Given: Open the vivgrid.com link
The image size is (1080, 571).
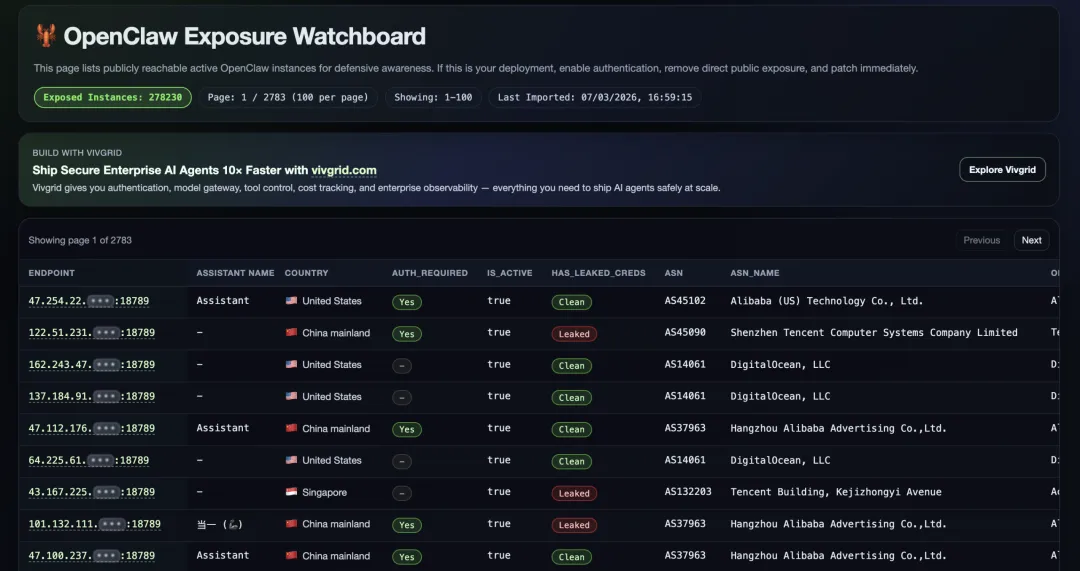Looking at the screenshot, I should click(x=344, y=170).
